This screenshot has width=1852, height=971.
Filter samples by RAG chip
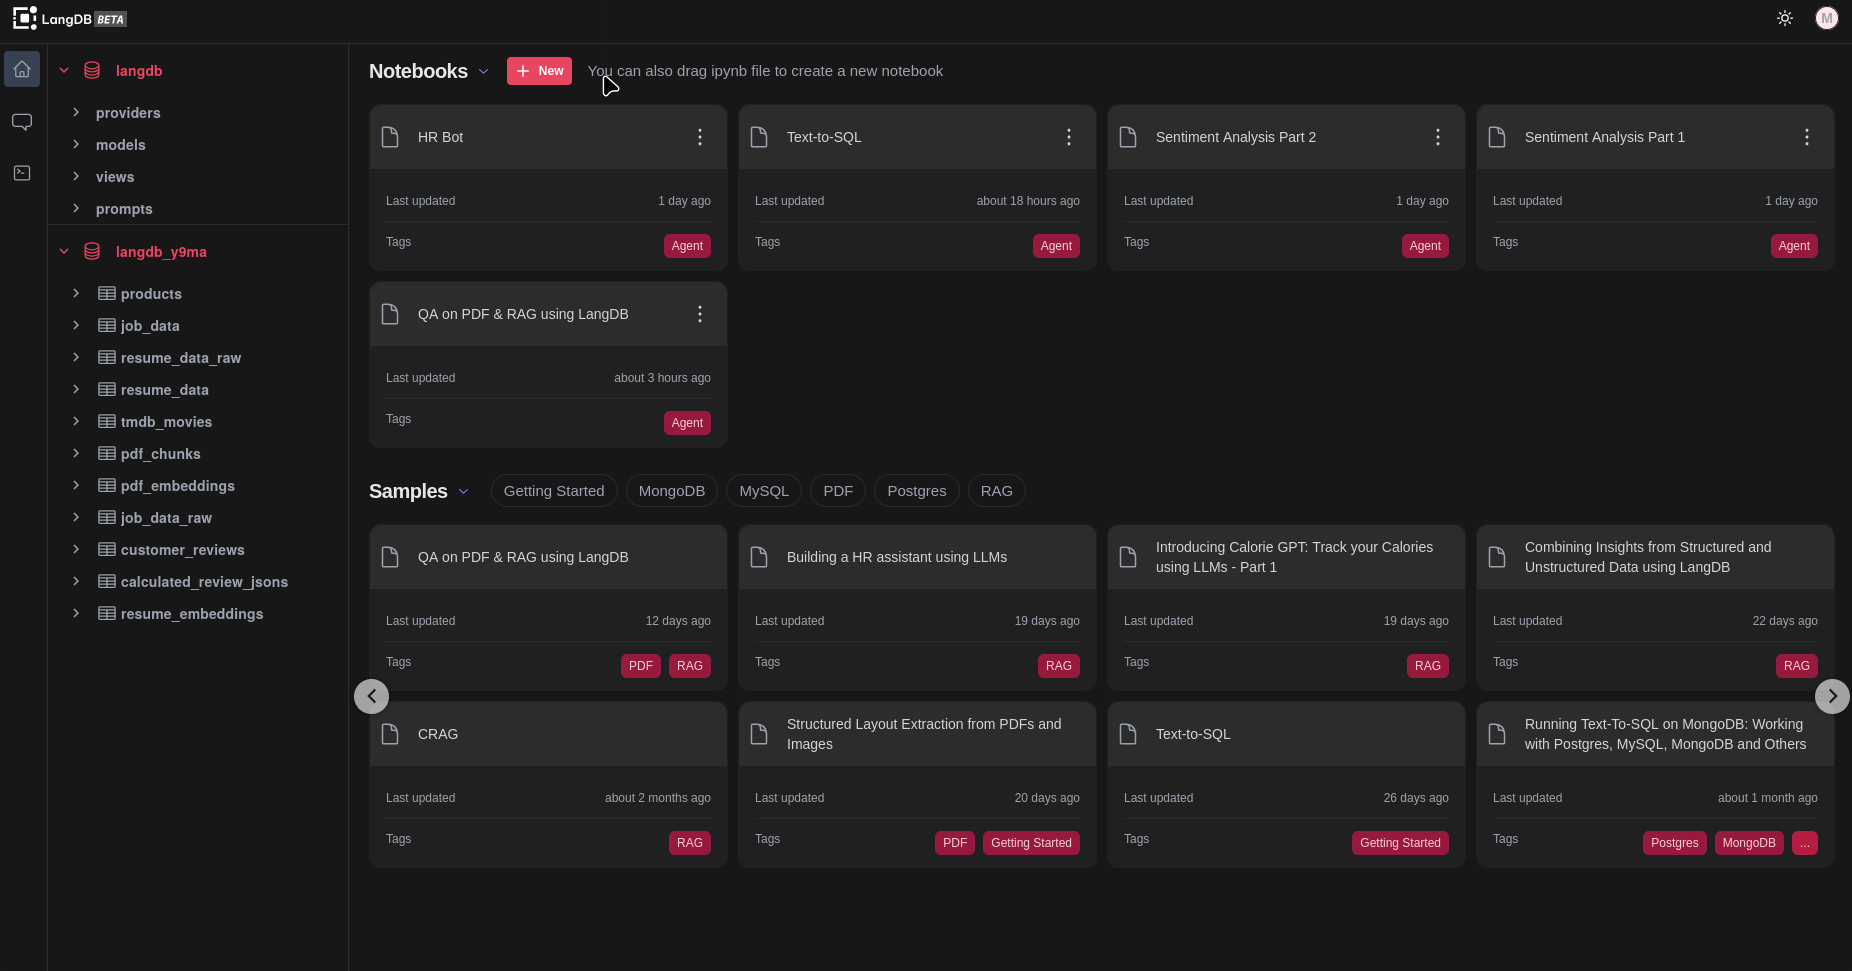click(x=997, y=491)
